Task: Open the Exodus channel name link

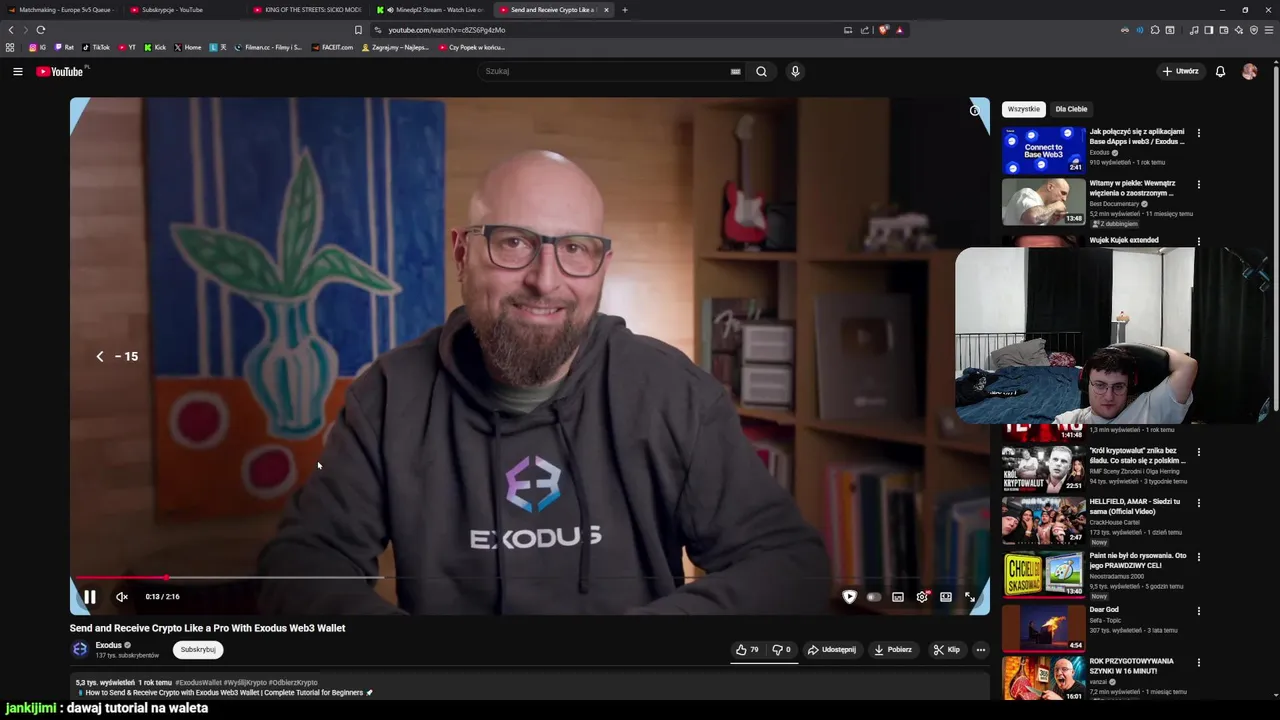Action: pyautogui.click(x=108, y=645)
